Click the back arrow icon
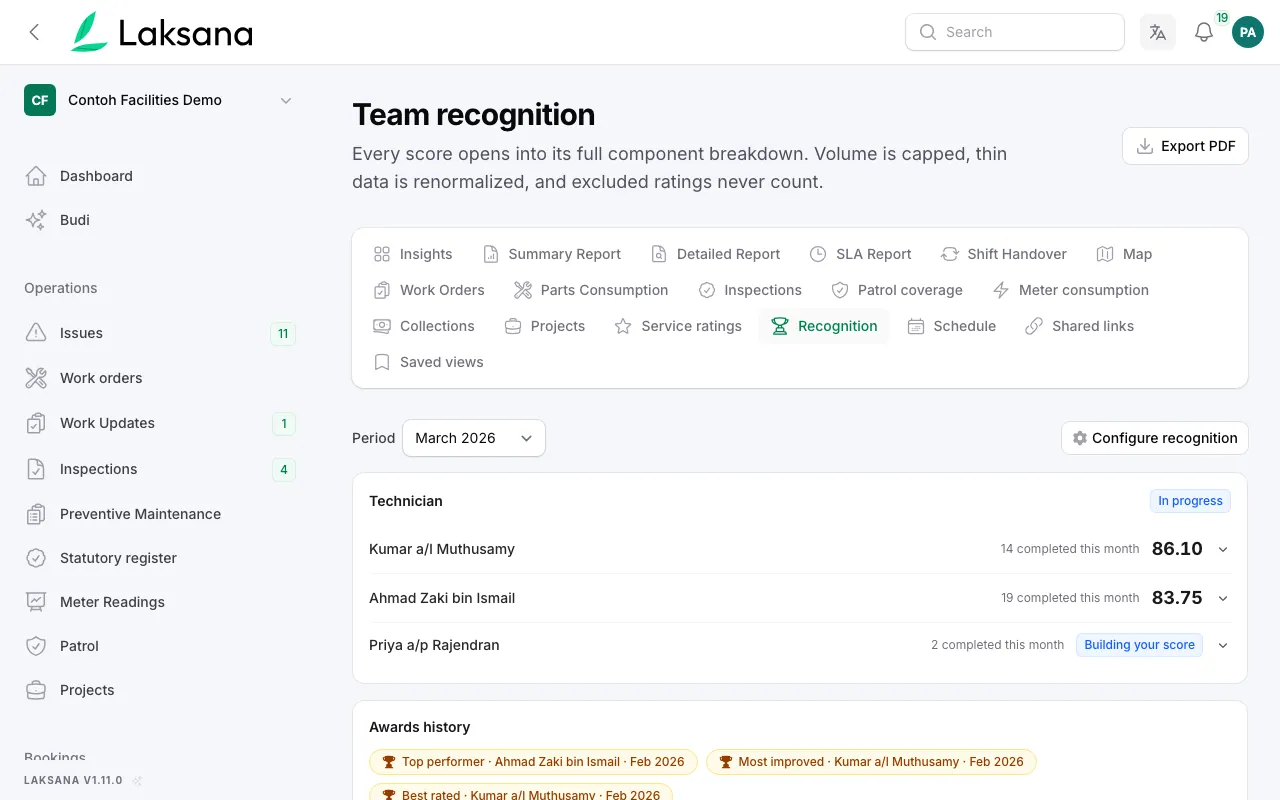Image resolution: width=1280 pixels, height=800 pixels. tap(35, 32)
